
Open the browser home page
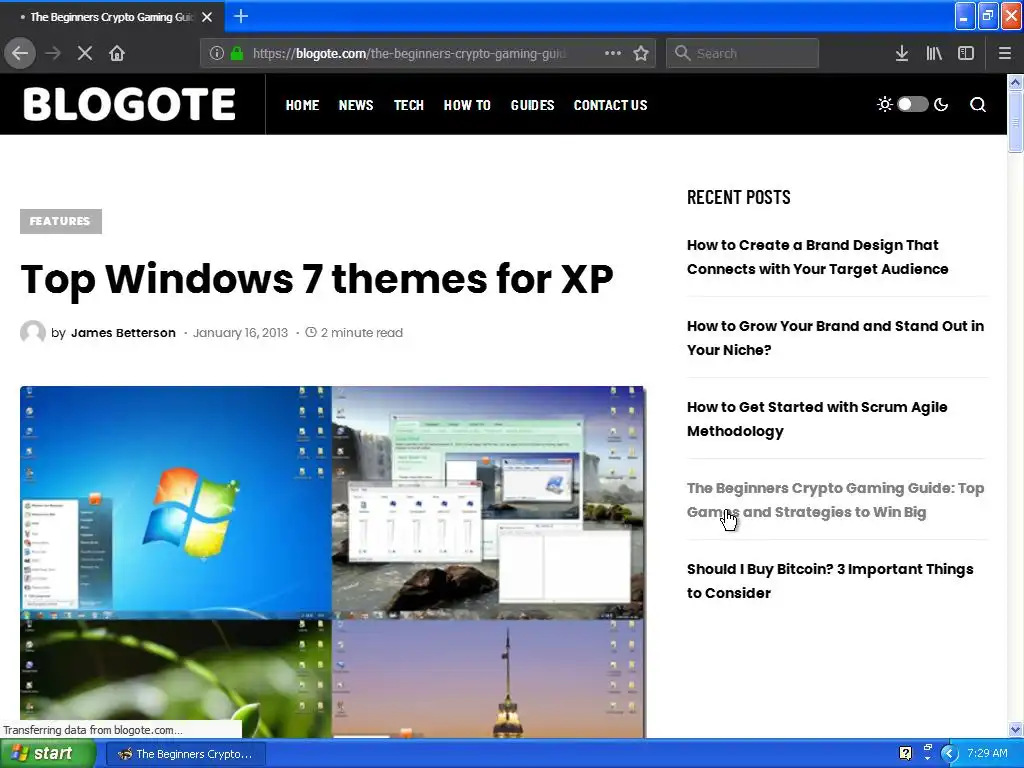[x=117, y=53]
